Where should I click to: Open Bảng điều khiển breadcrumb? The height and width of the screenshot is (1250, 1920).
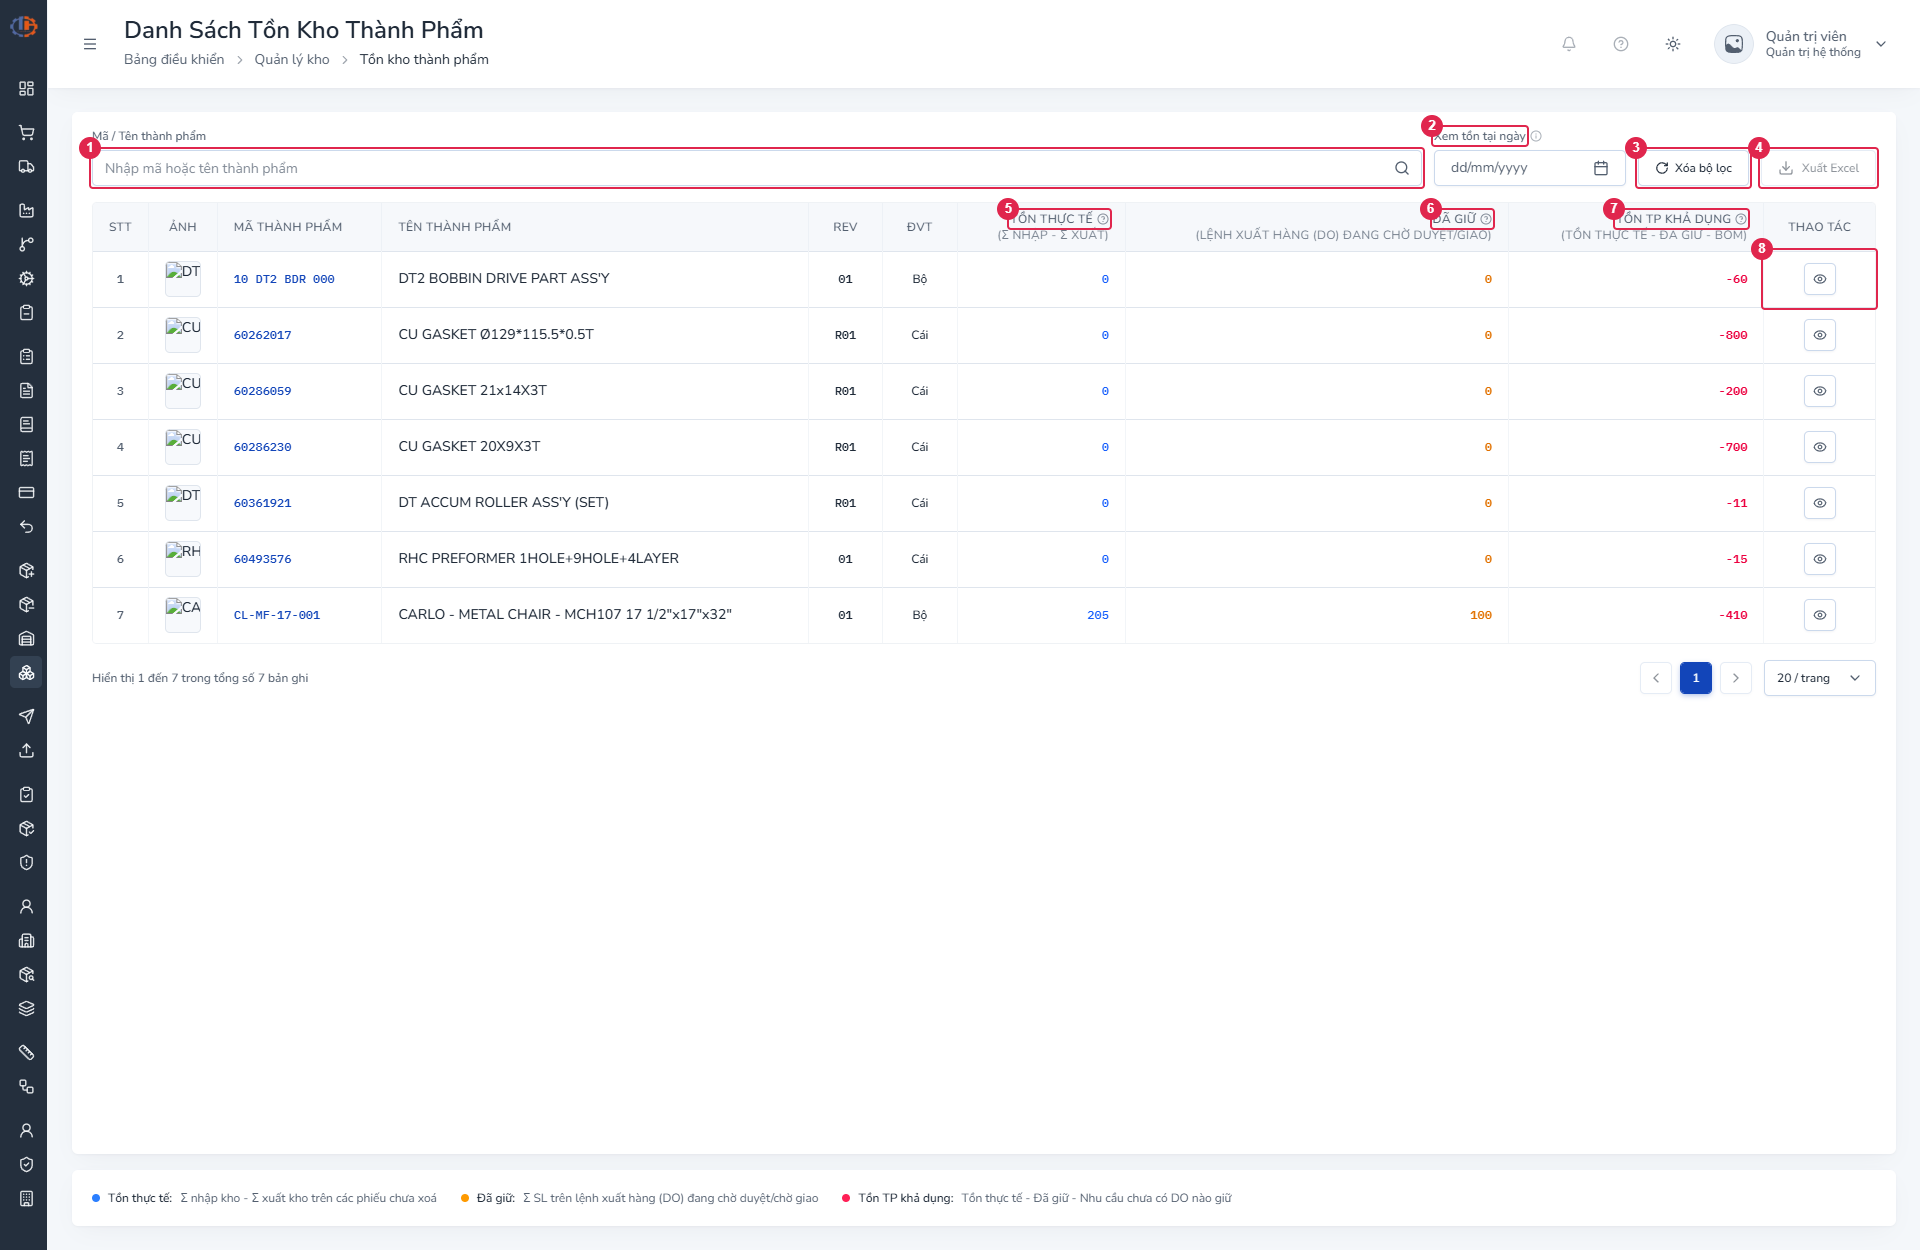[174, 60]
